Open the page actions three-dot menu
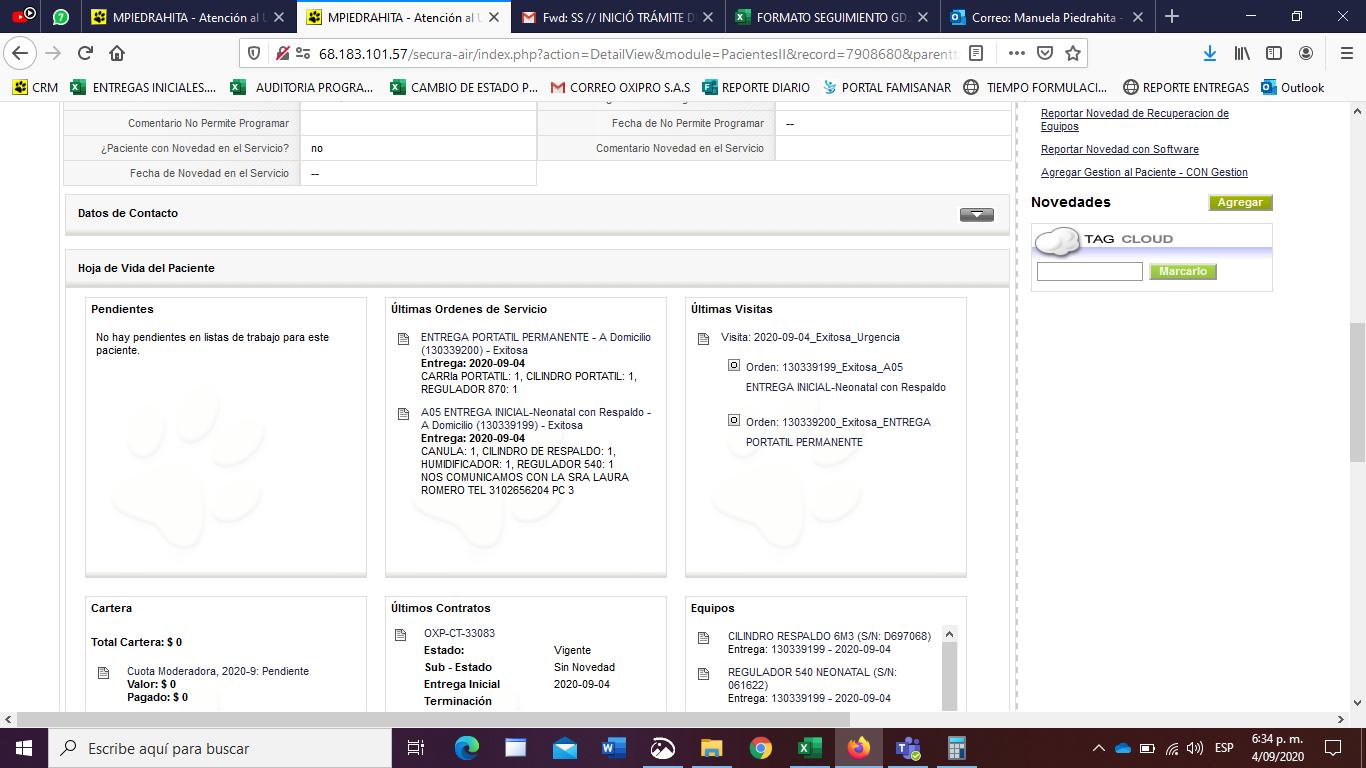 [1017, 53]
